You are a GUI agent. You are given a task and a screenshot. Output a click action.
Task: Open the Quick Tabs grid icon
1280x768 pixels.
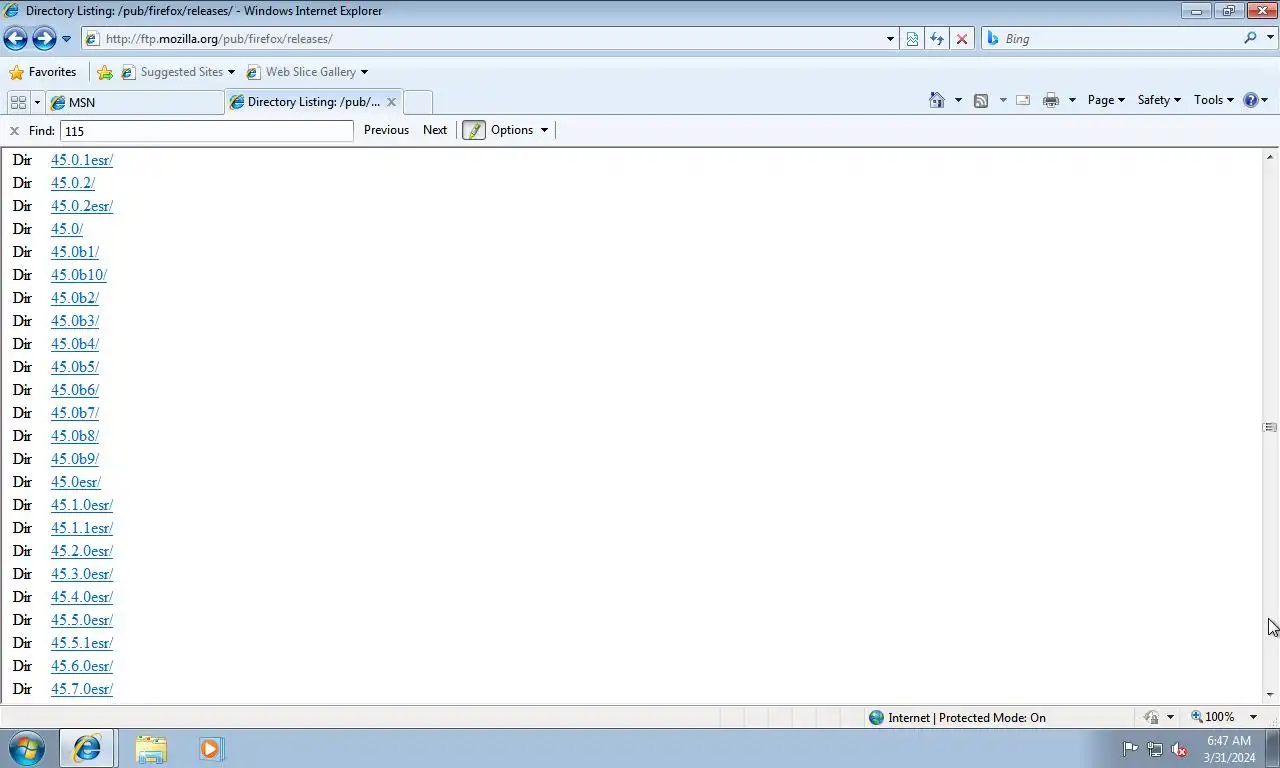click(18, 102)
